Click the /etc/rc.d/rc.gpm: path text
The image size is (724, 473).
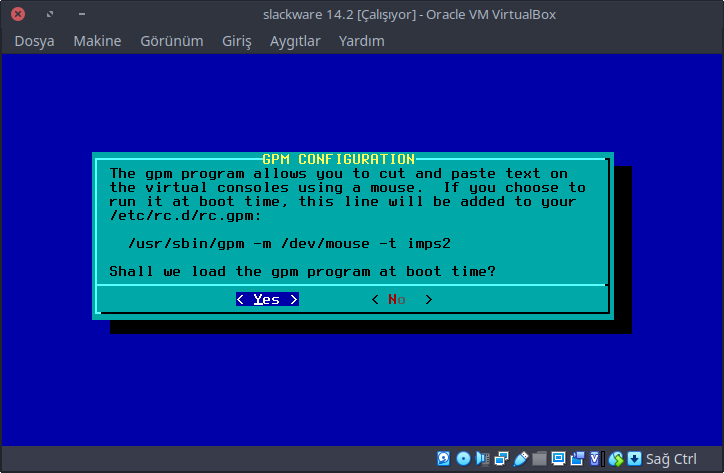coord(185,216)
